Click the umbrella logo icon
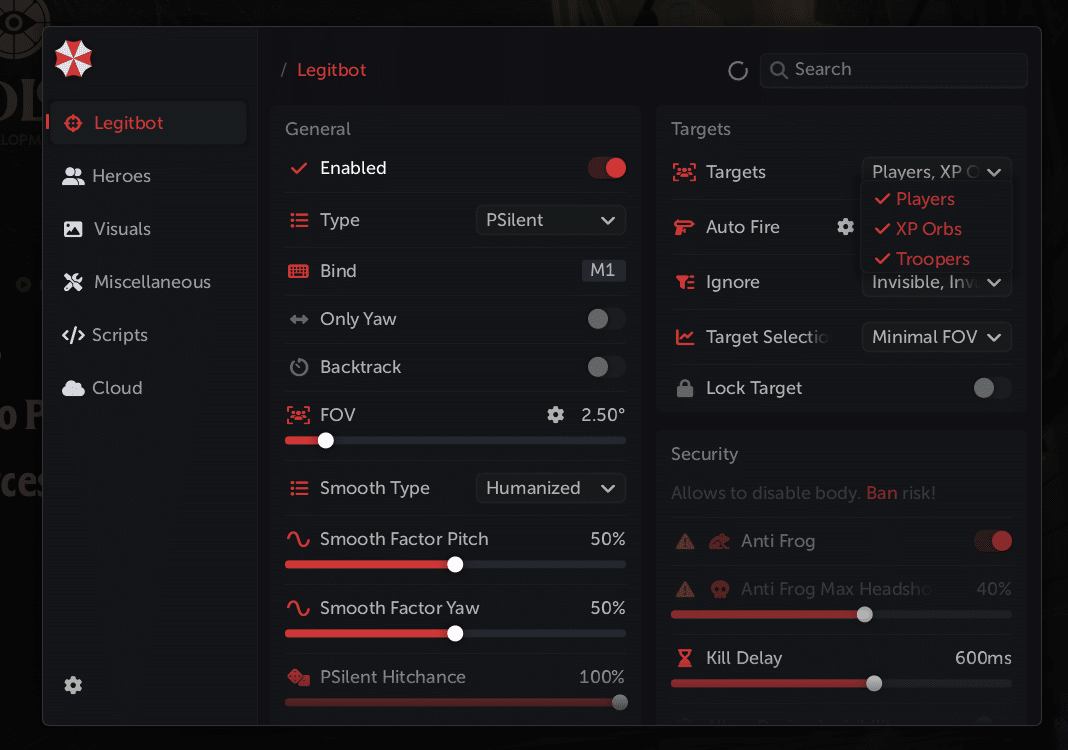Viewport: 1068px width, 750px height. 74,59
